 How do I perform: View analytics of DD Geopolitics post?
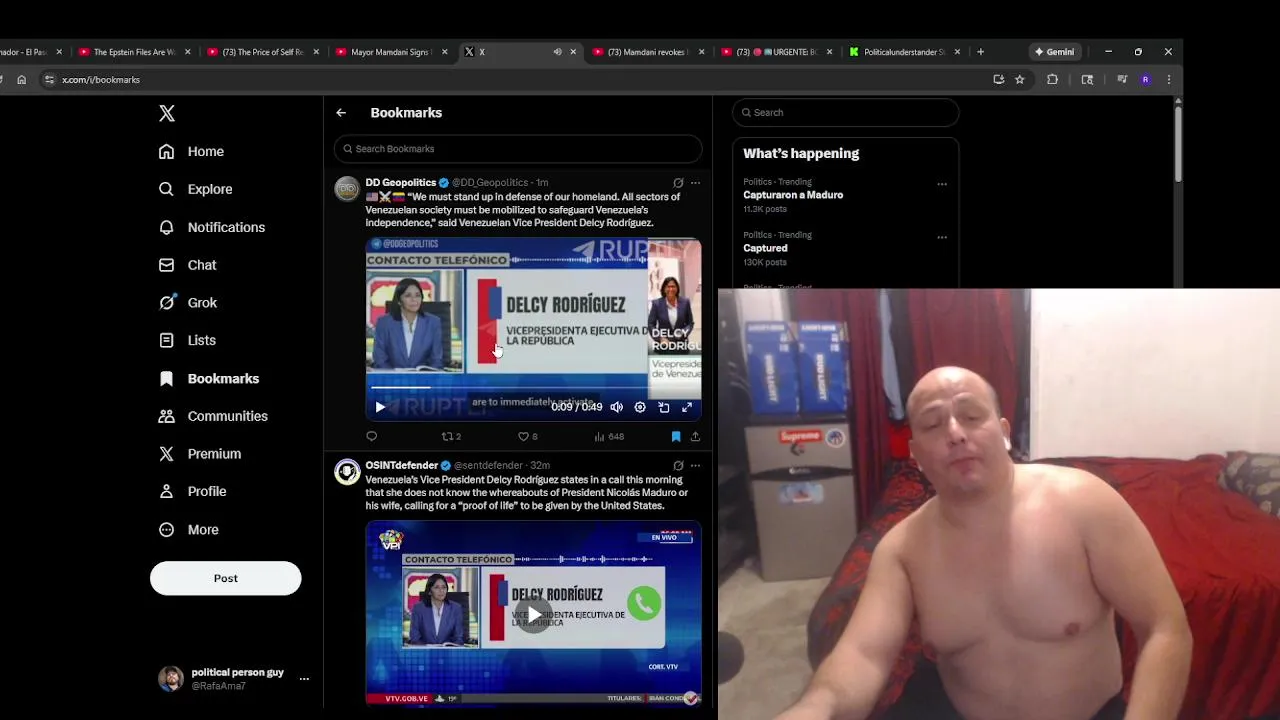[x=609, y=436]
